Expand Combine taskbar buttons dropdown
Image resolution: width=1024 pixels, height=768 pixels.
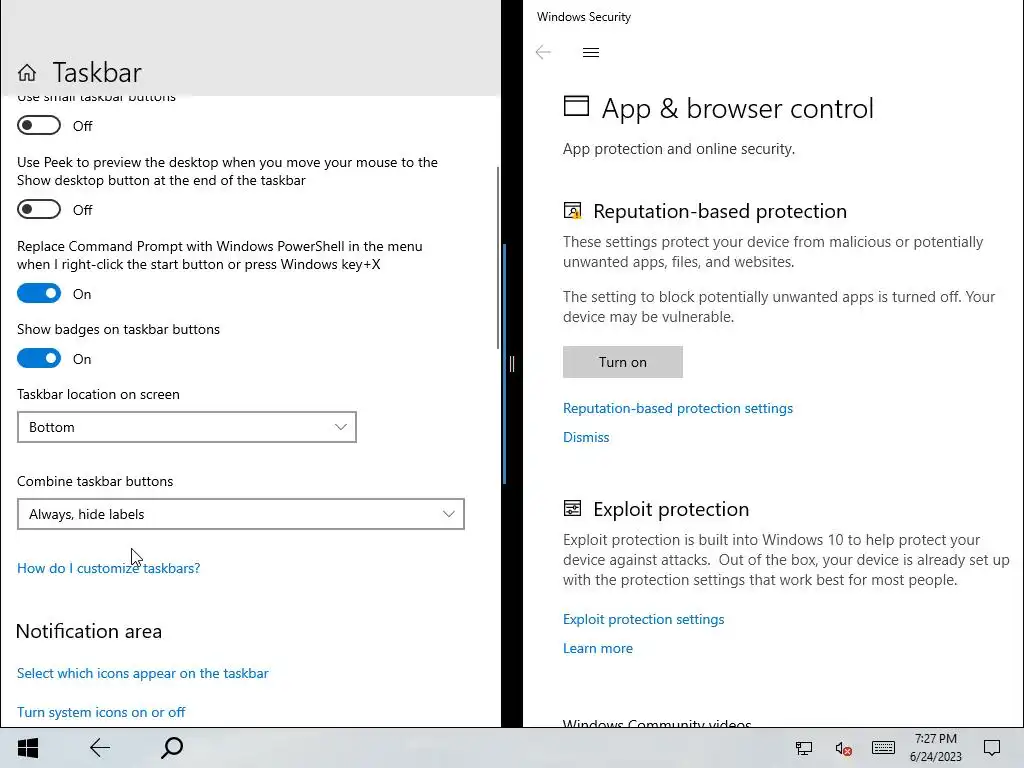click(240, 514)
